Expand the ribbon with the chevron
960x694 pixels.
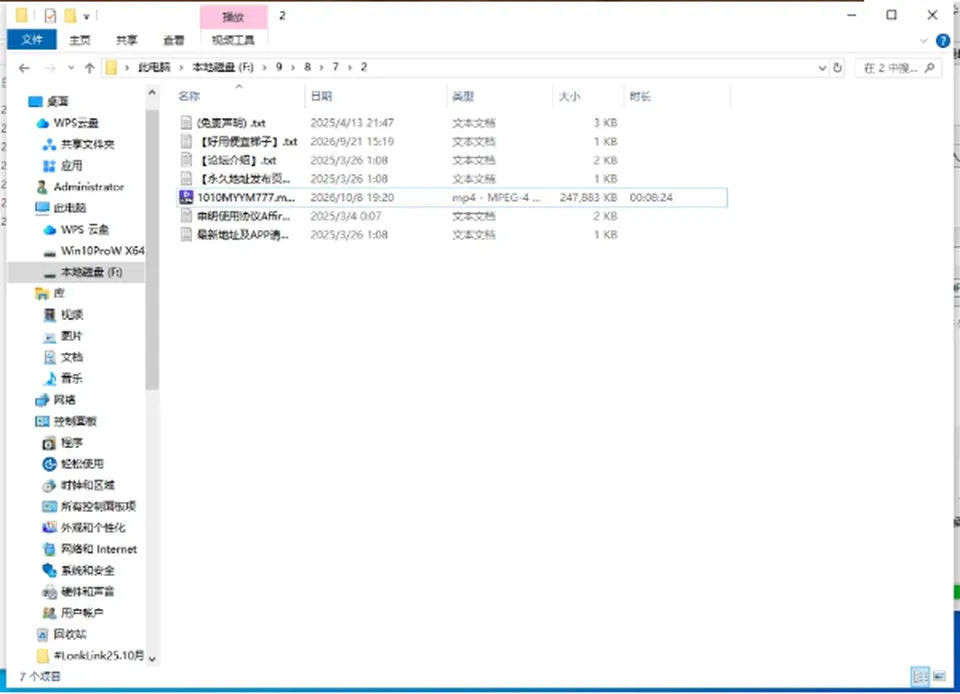[923, 41]
